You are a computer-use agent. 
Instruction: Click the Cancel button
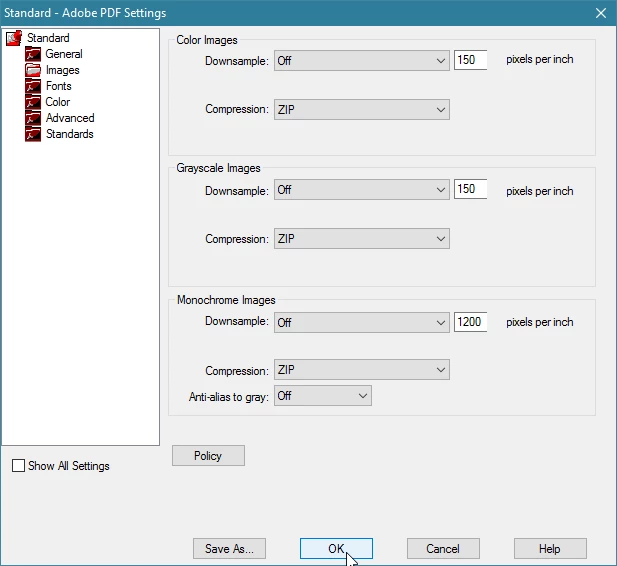(443, 549)
